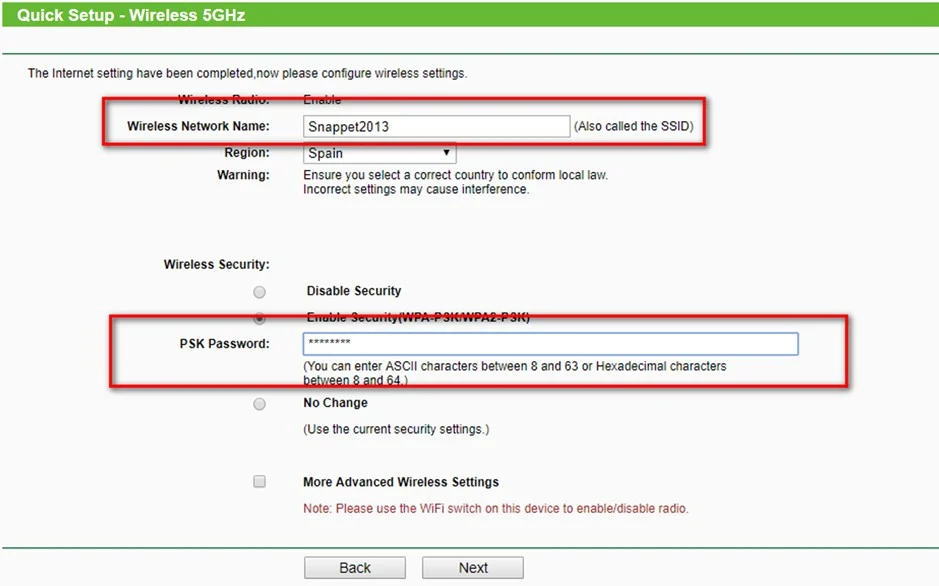Click the 'Region:' label text
This screenshot has height=586, width=939.
coord(246,153)
